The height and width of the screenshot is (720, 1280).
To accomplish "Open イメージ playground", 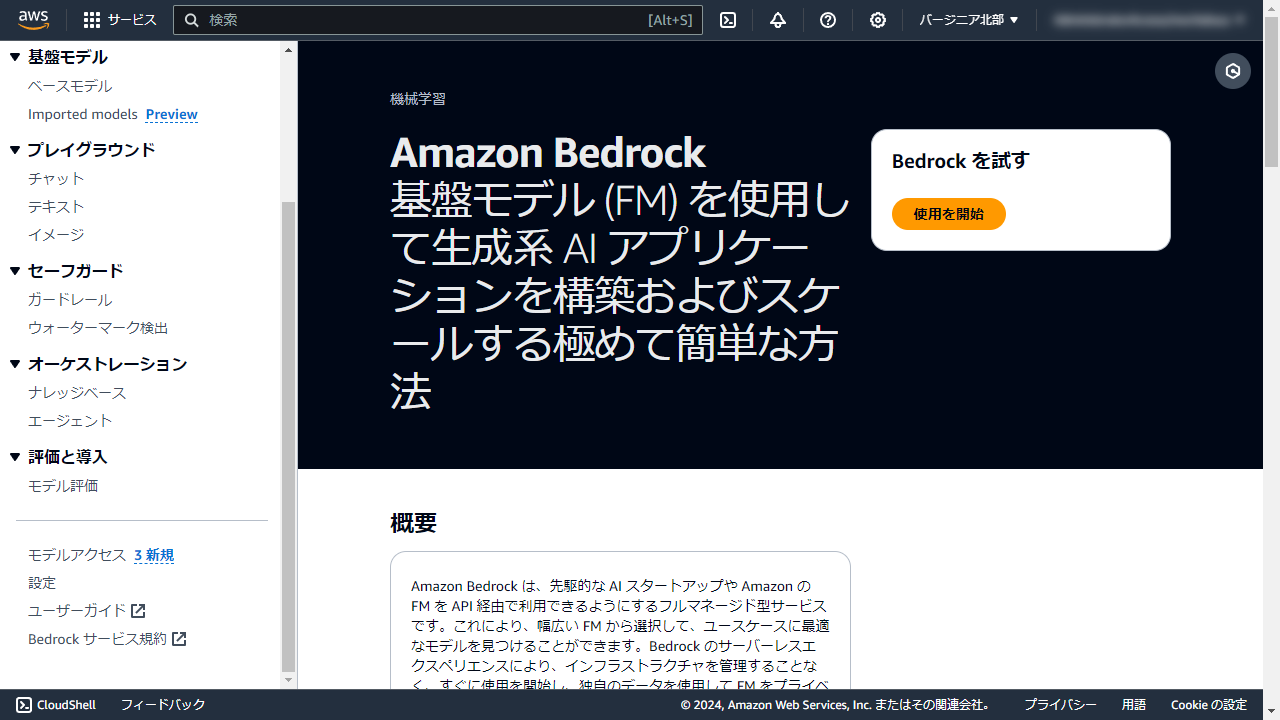I will pyautogui.click(x=56, y=234).
